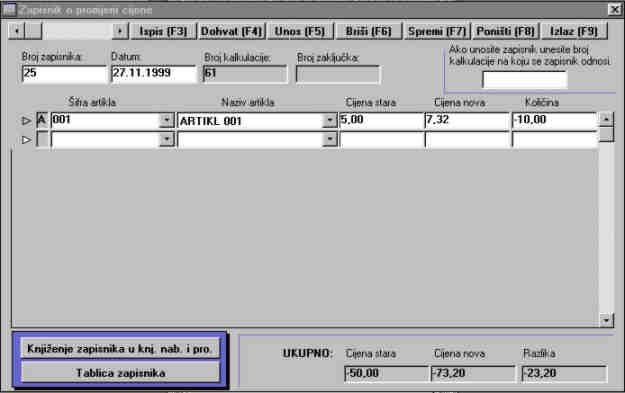Click the grid scrollbar up arrow
Screen dimensions: 625x393
[606, 119]
